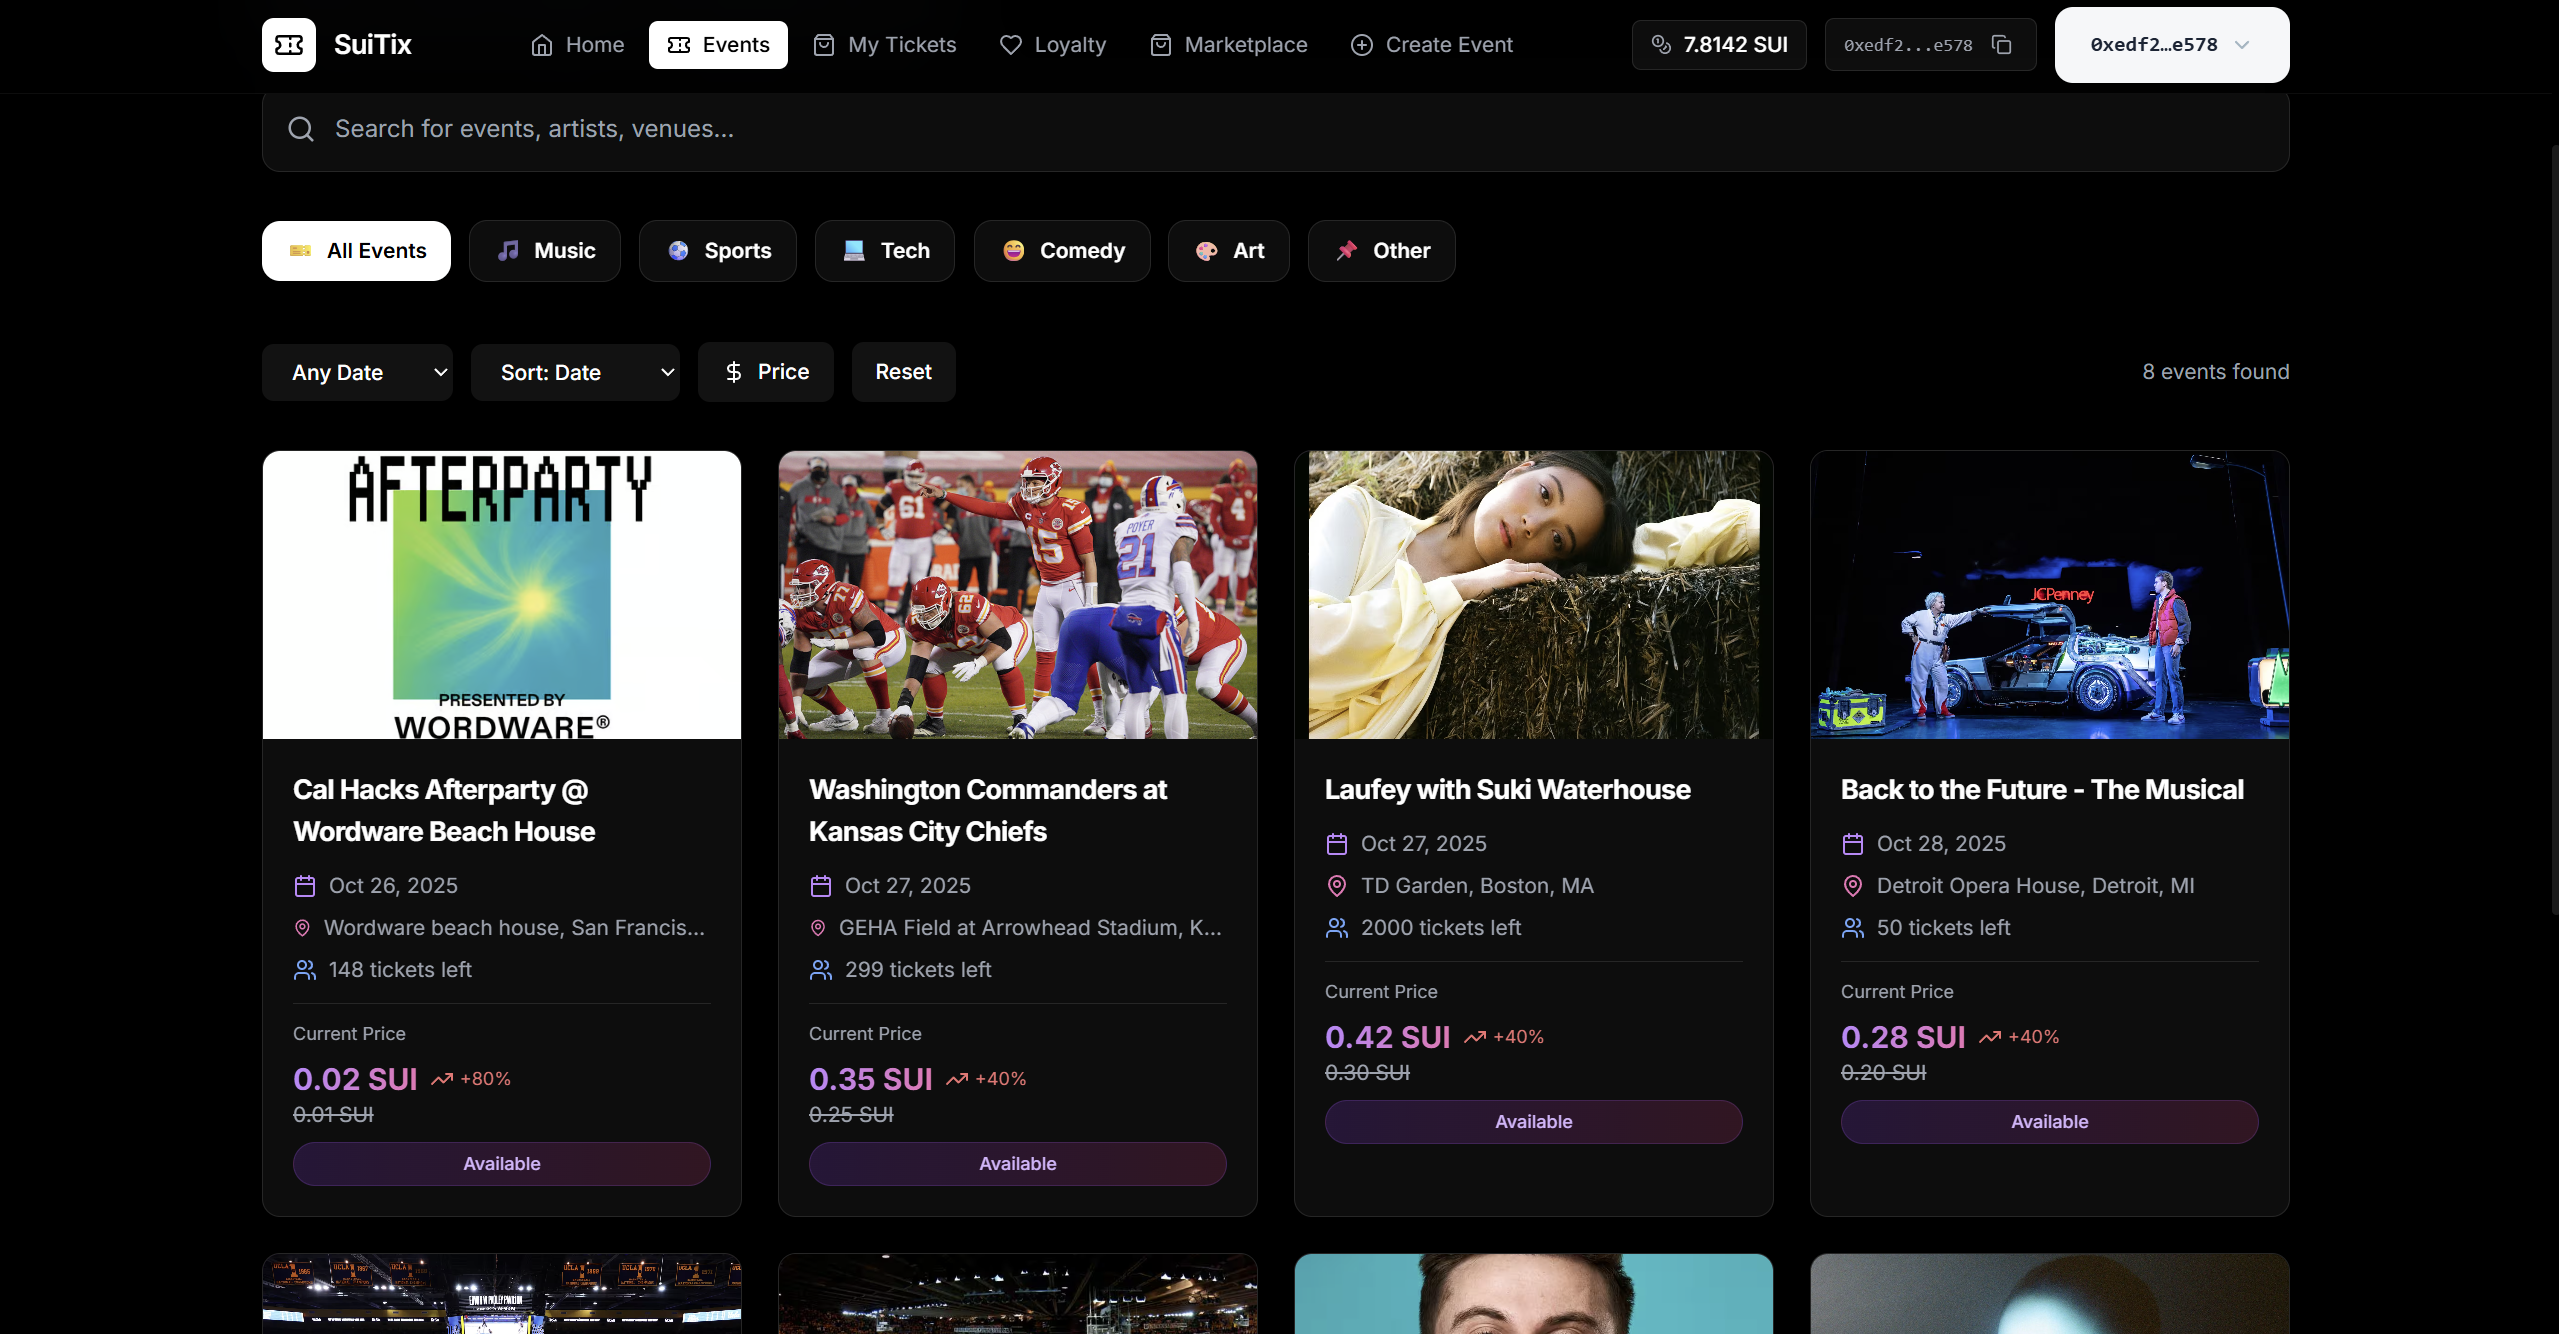Expand the Sort: Date dropdown
2559x1334 pixels.
point(575,373)
